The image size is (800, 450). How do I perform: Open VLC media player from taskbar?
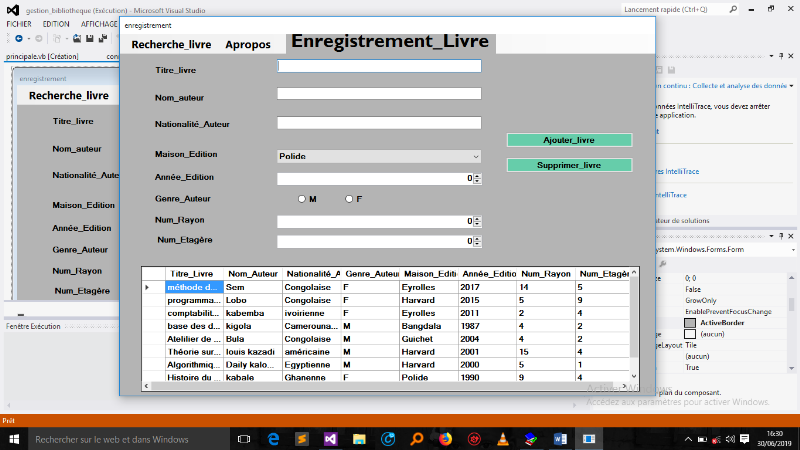tap(502, 438)
